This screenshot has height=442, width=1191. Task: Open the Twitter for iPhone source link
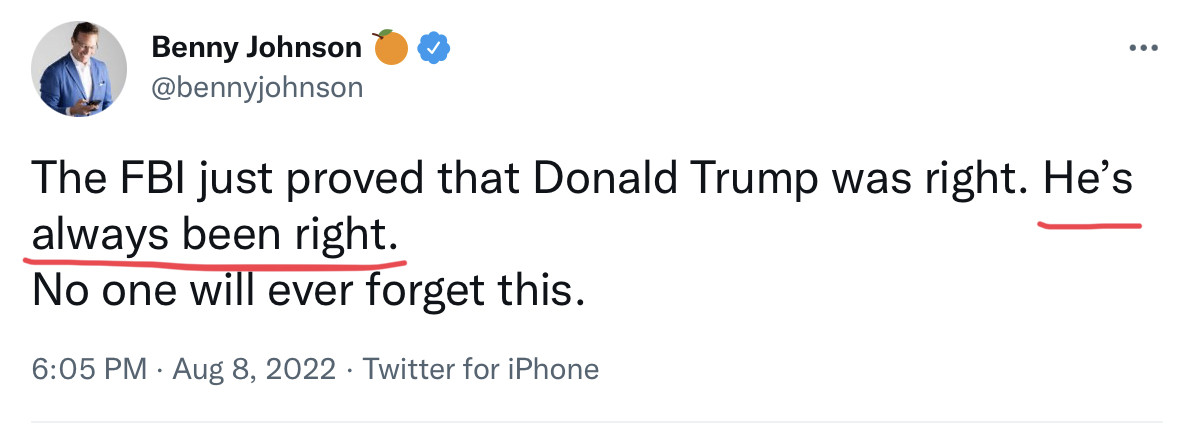(x=480, y=369)
